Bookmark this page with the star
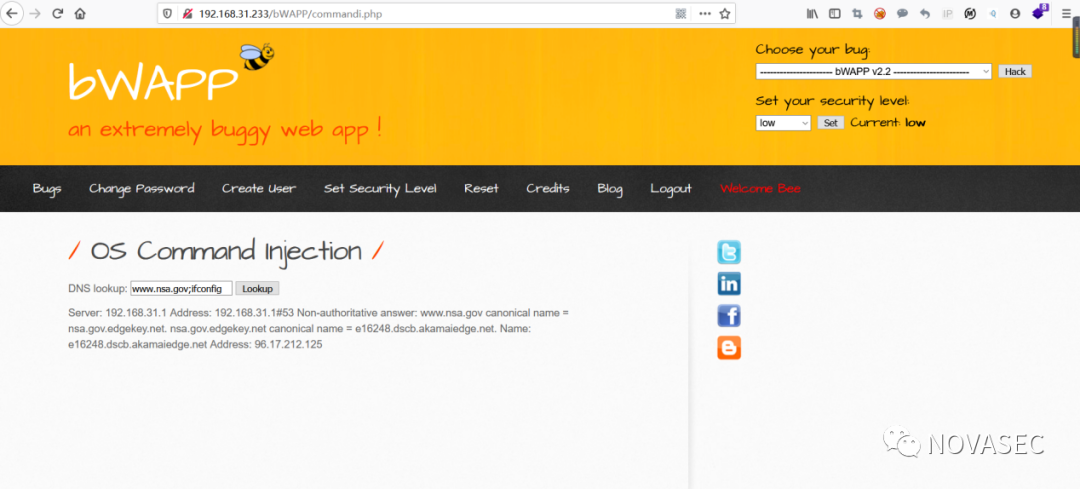Screen dimensions: 1080x489 click(725, 13)
